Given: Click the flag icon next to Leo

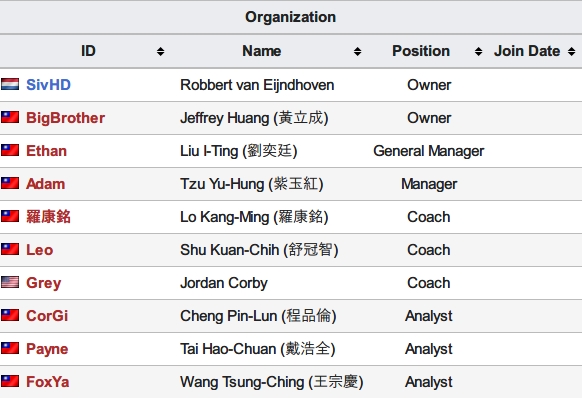Looking at the screenshot, I should tap(10, 249).
